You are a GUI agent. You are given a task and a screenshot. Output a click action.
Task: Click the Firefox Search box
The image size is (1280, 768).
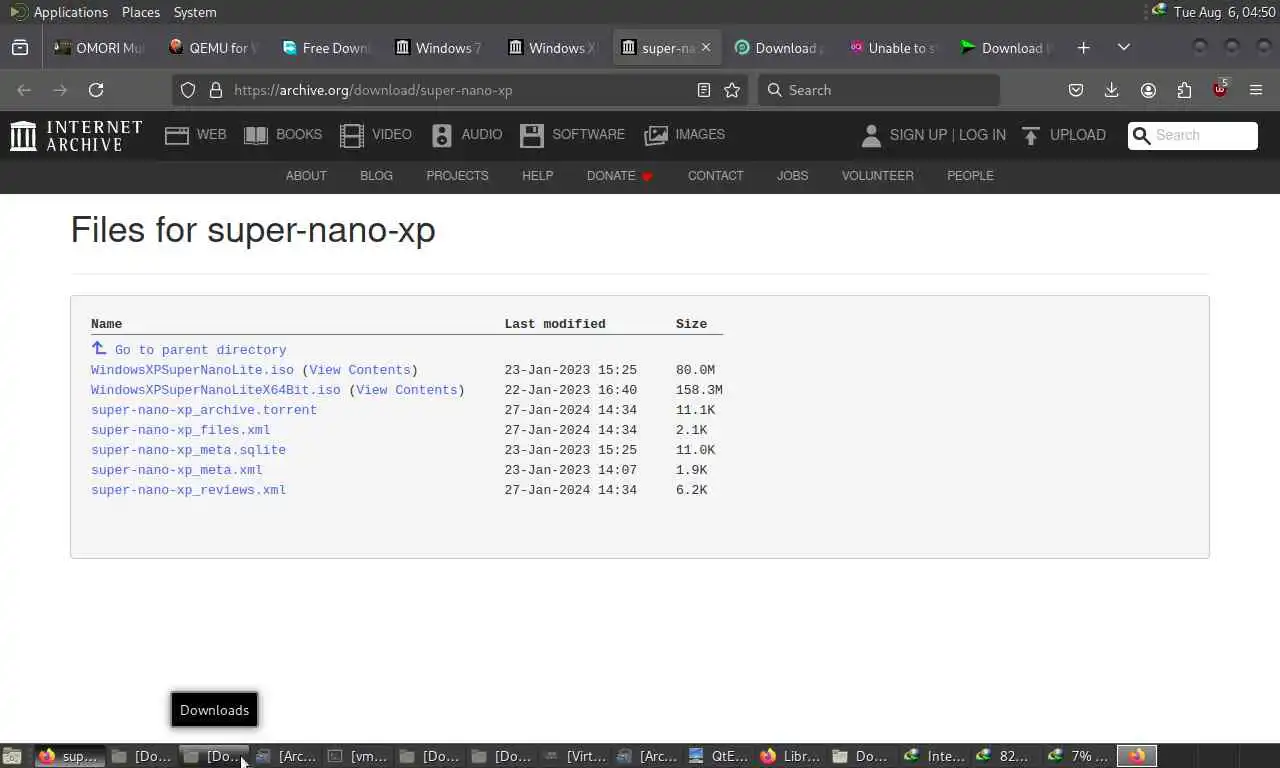click(879, 90)
